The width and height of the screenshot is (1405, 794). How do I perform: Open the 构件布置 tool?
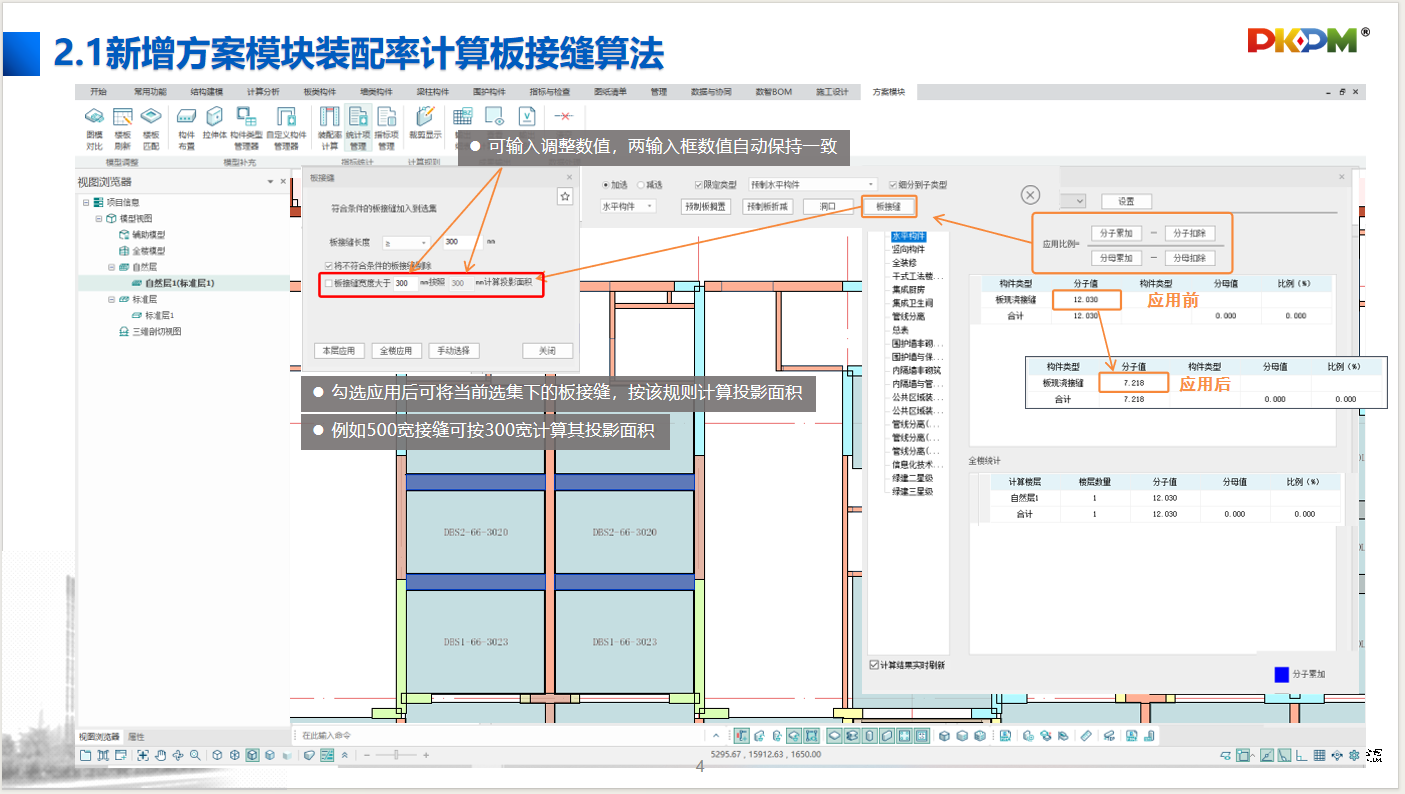point(186,128)
